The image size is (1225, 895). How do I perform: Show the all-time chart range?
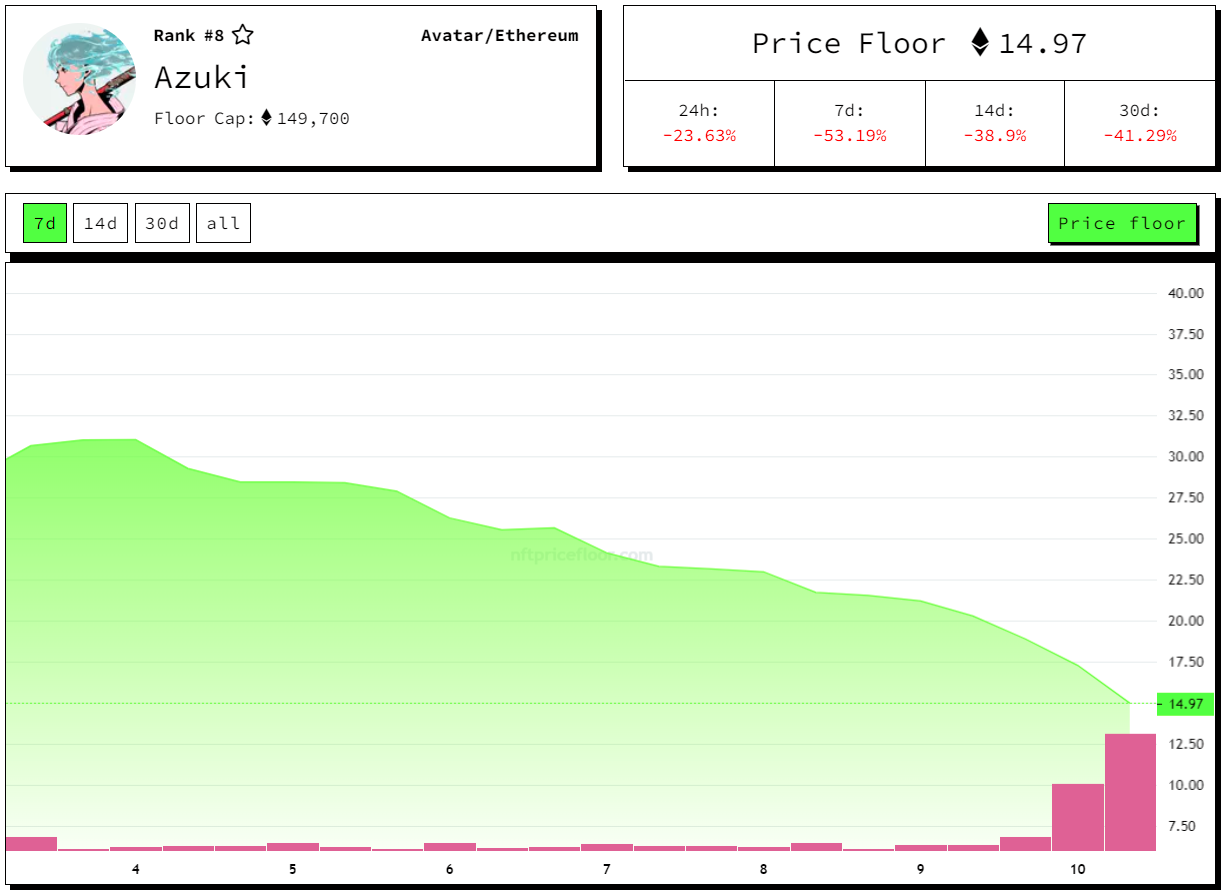coord(223,223)
